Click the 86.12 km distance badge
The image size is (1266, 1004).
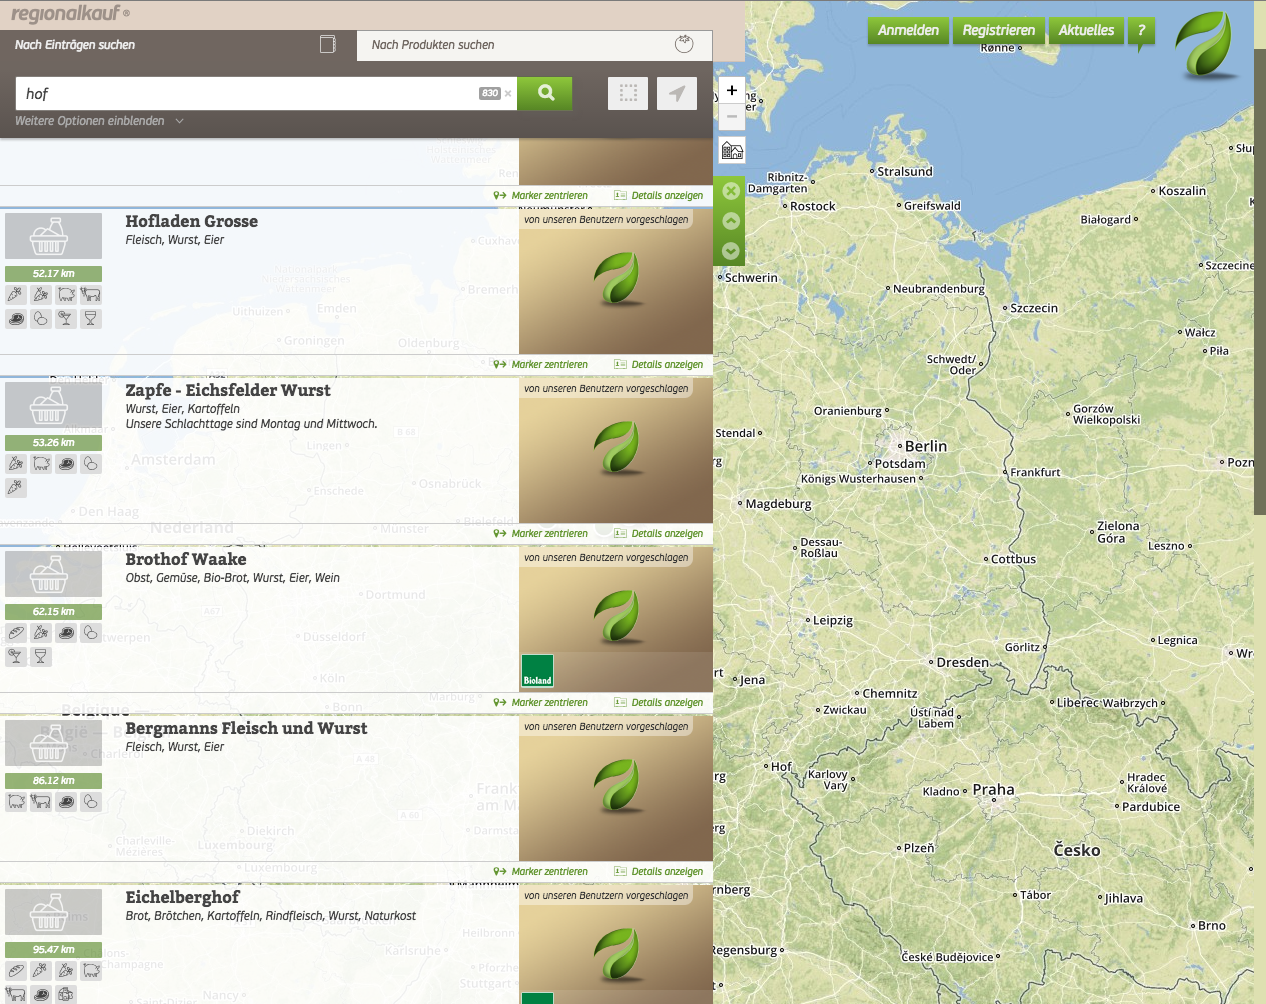(53, 780)
